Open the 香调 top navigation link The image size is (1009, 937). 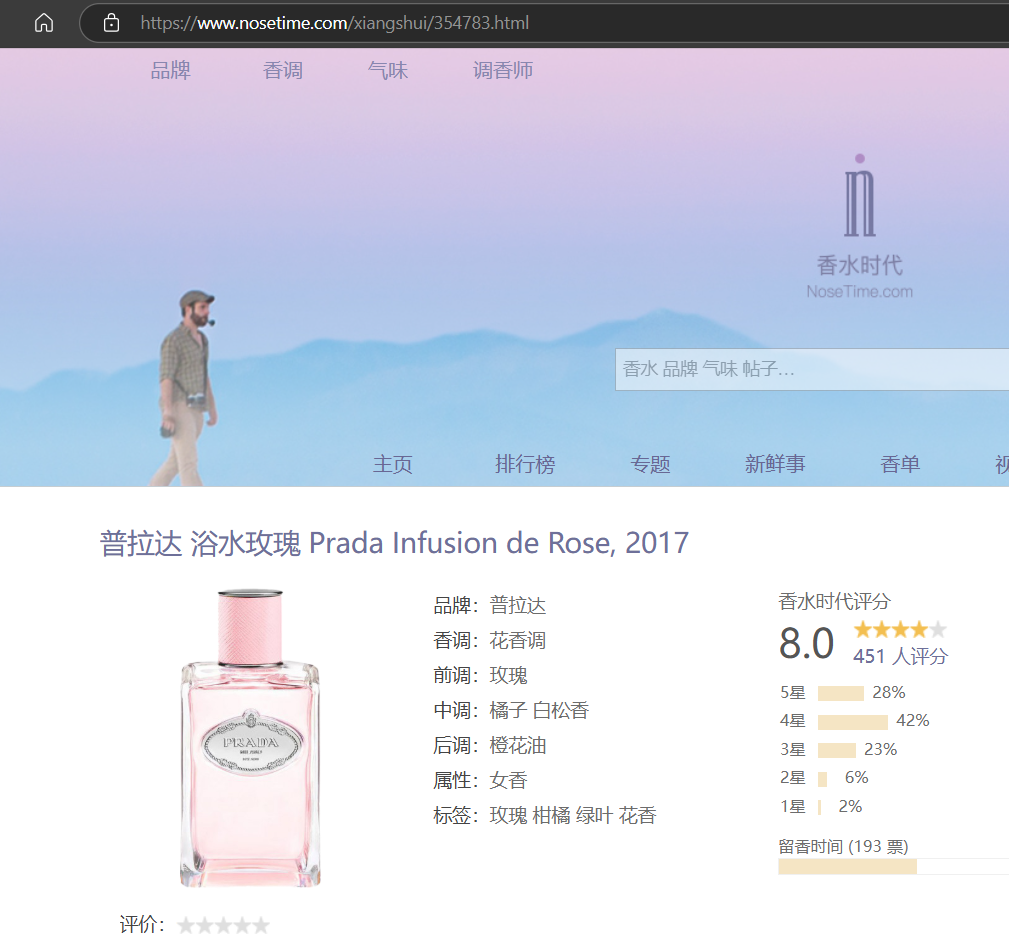pos(282,70)
